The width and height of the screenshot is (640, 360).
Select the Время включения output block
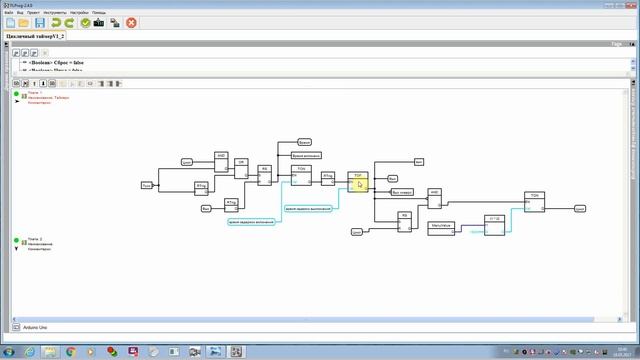pyautogui.click(x=306, y=156)
